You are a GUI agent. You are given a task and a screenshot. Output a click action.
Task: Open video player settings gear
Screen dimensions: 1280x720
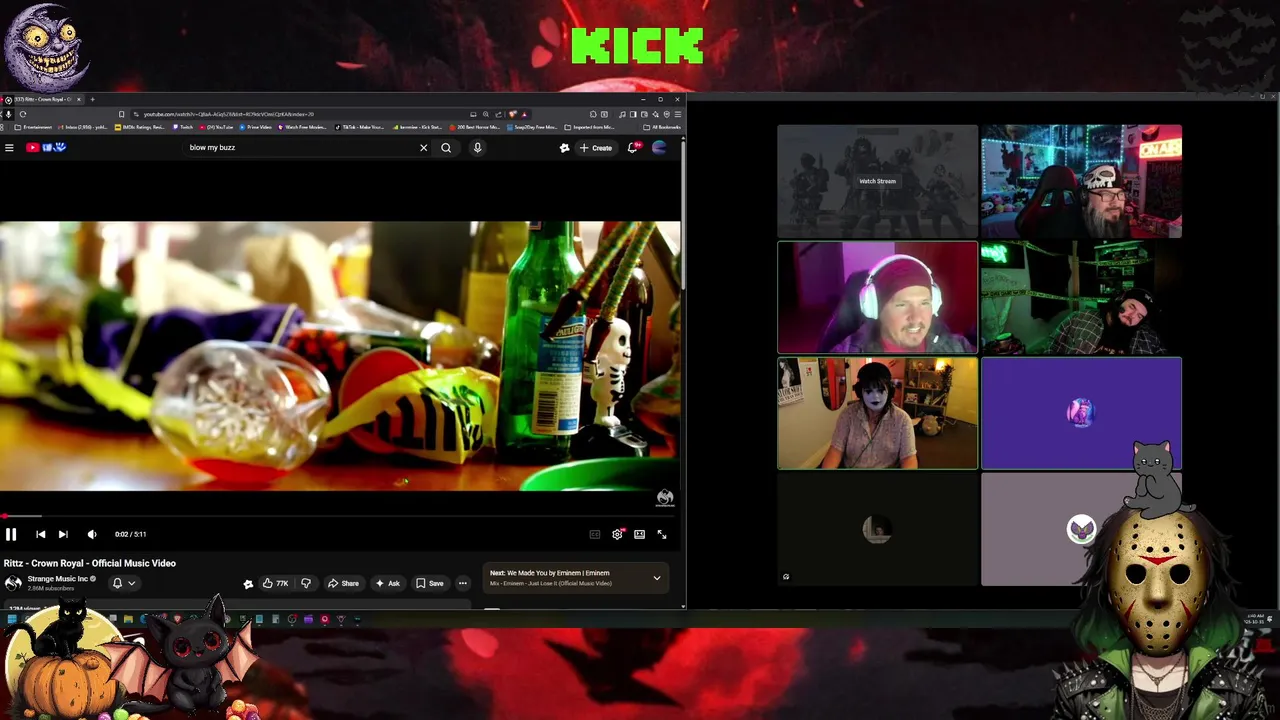[x=617, y=534]
